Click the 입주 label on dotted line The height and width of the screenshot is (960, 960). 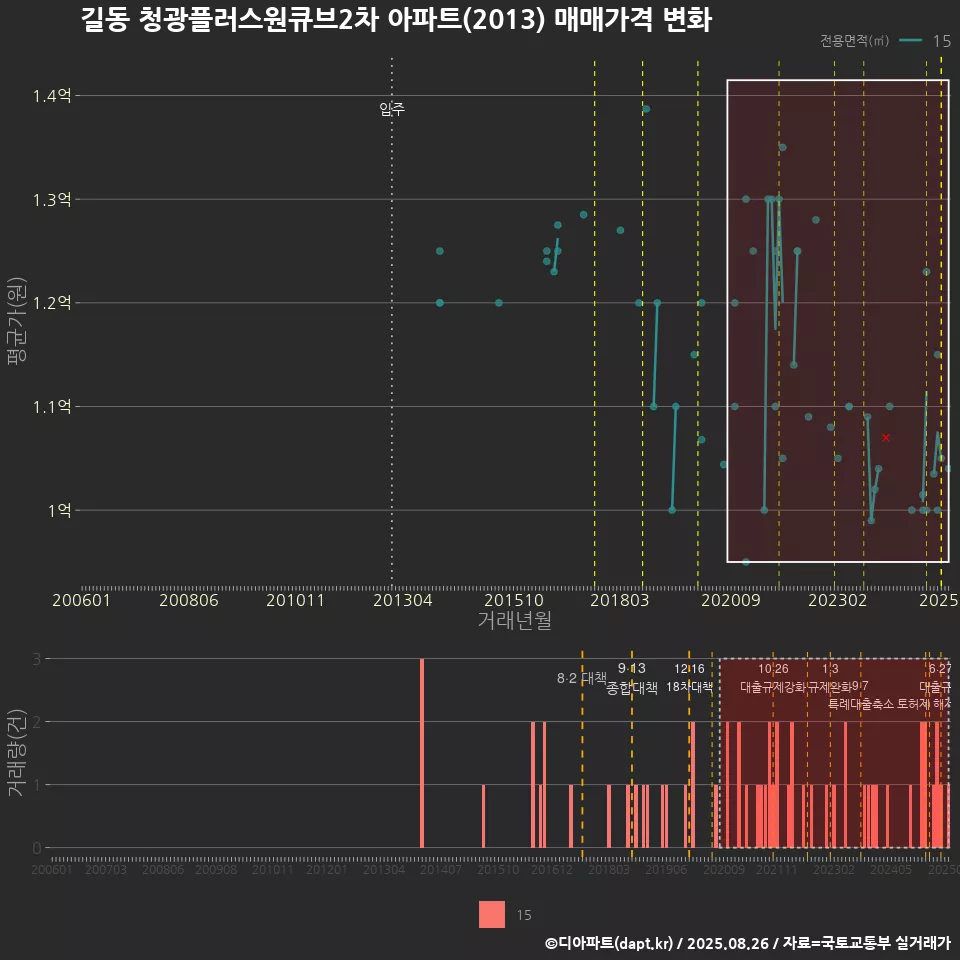[x=392, y=109]
